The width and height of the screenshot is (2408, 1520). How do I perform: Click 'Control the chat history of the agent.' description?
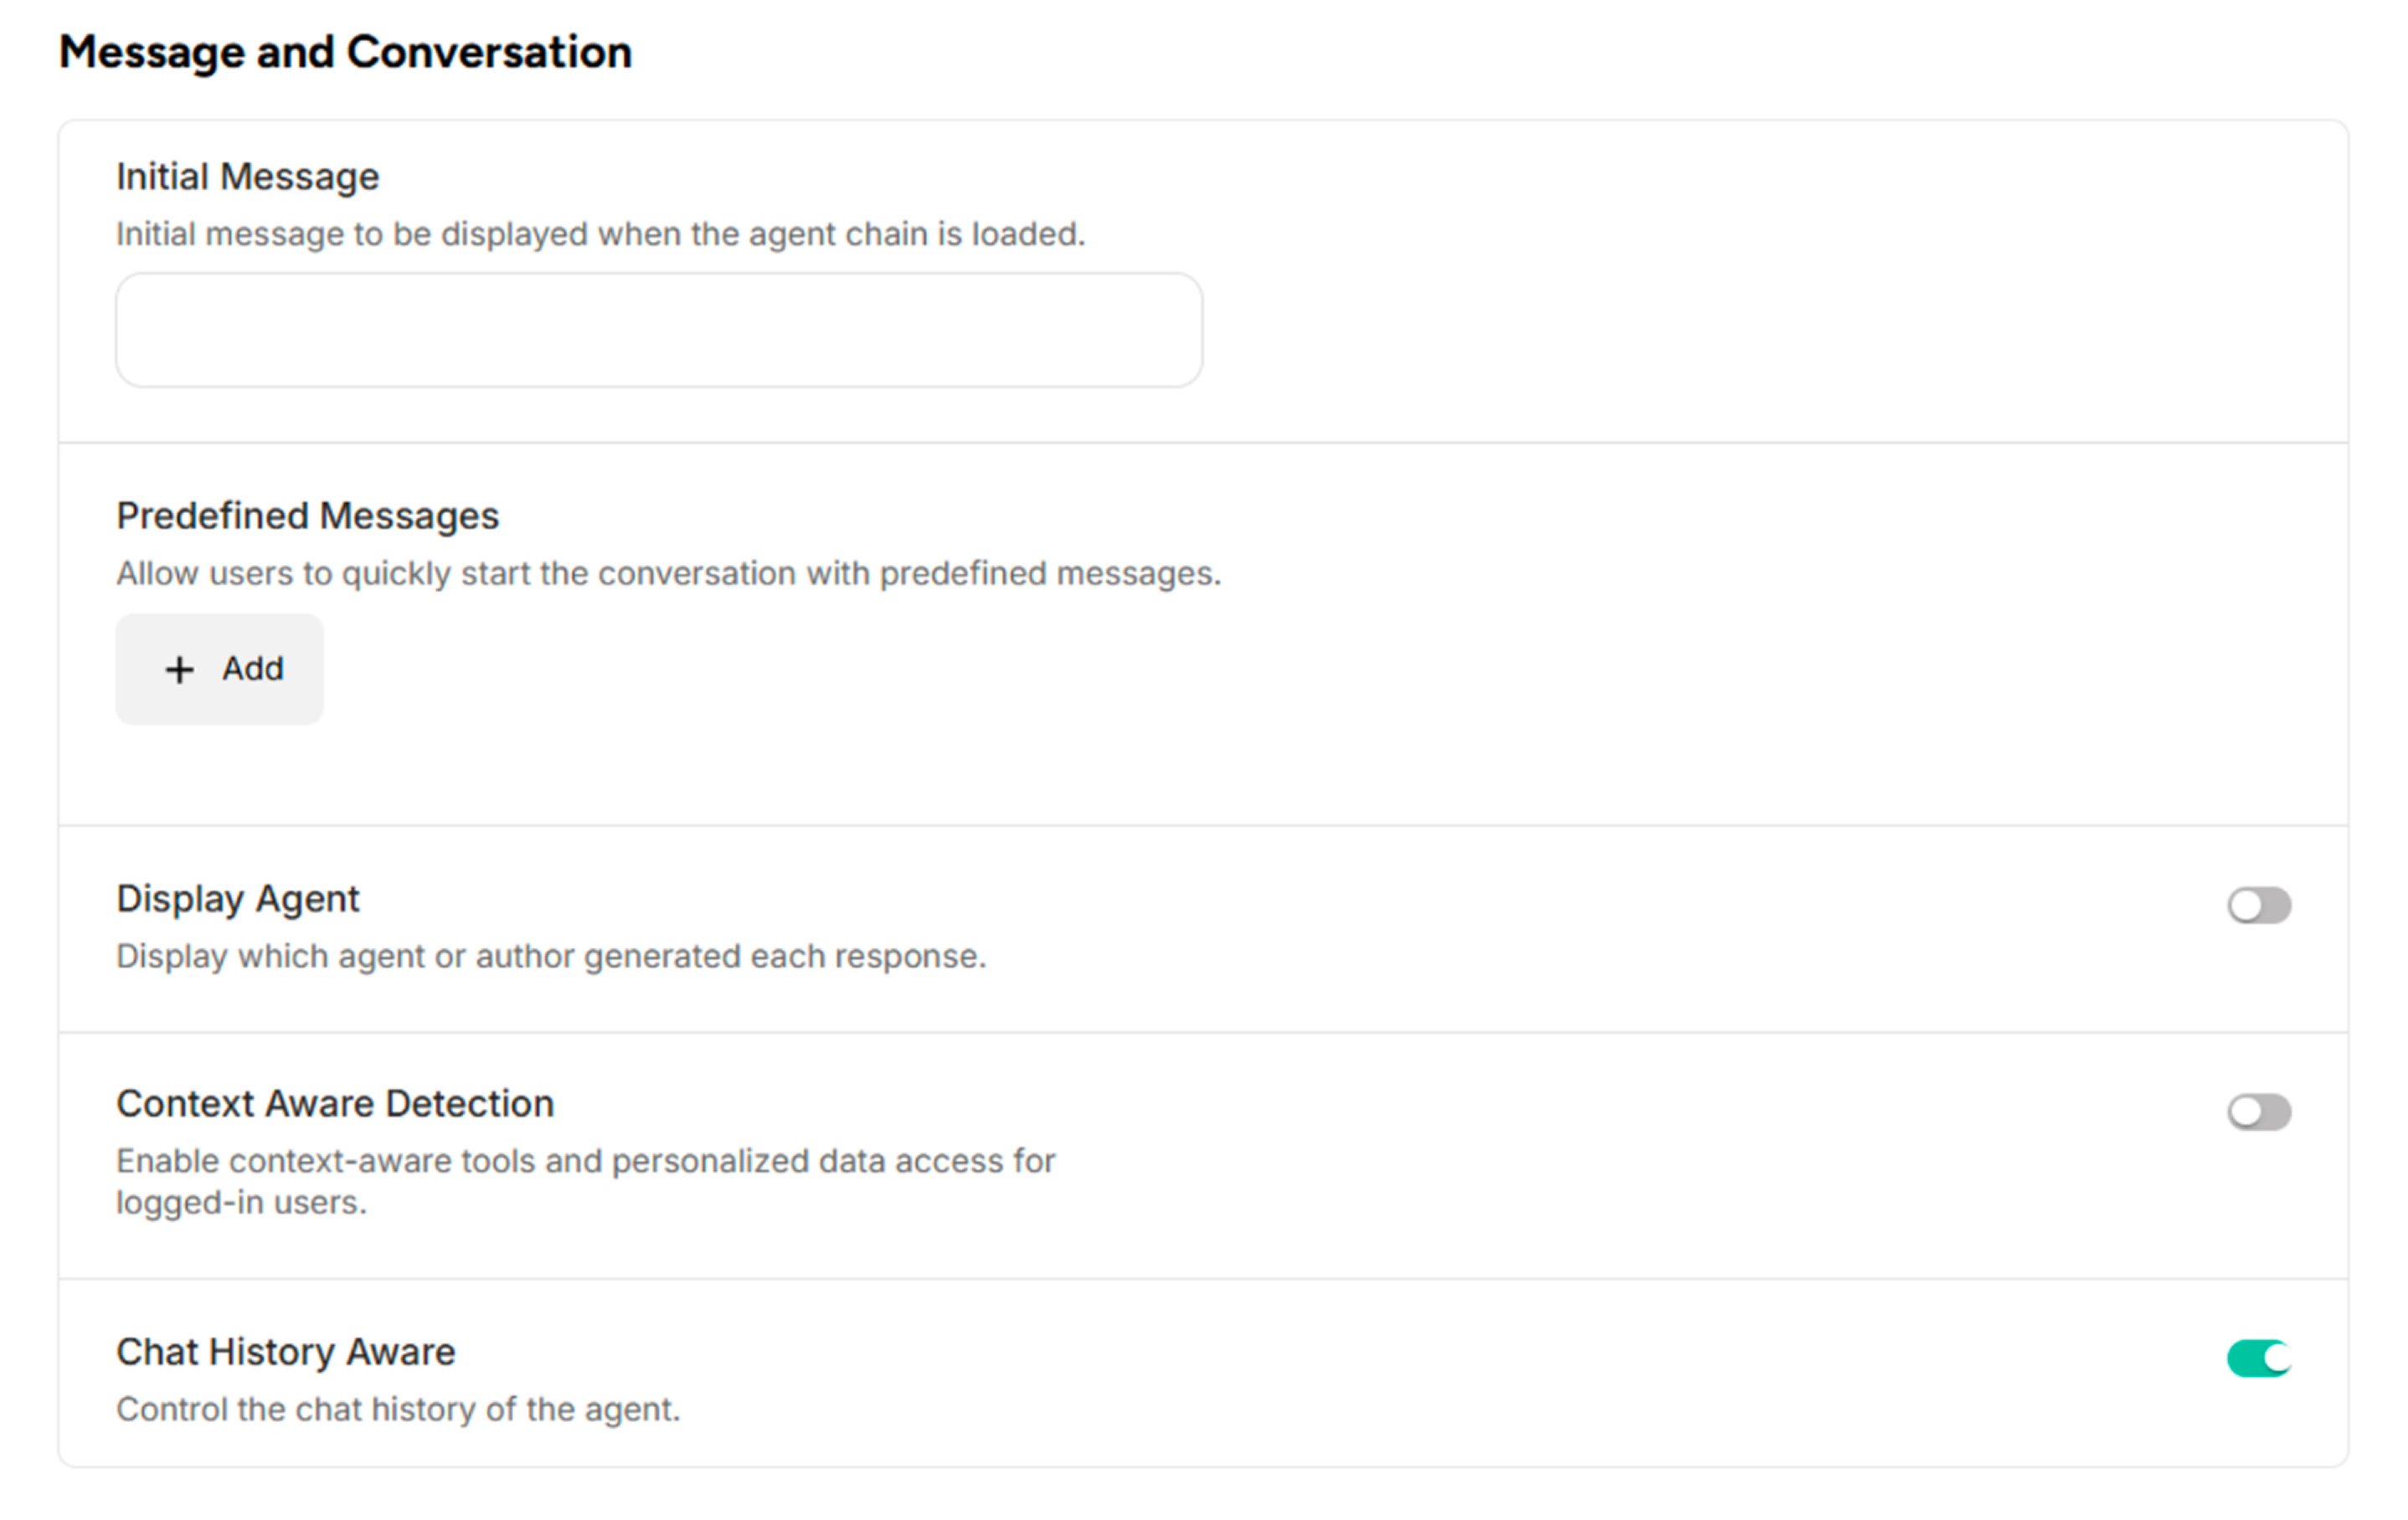pos(398,1410)
